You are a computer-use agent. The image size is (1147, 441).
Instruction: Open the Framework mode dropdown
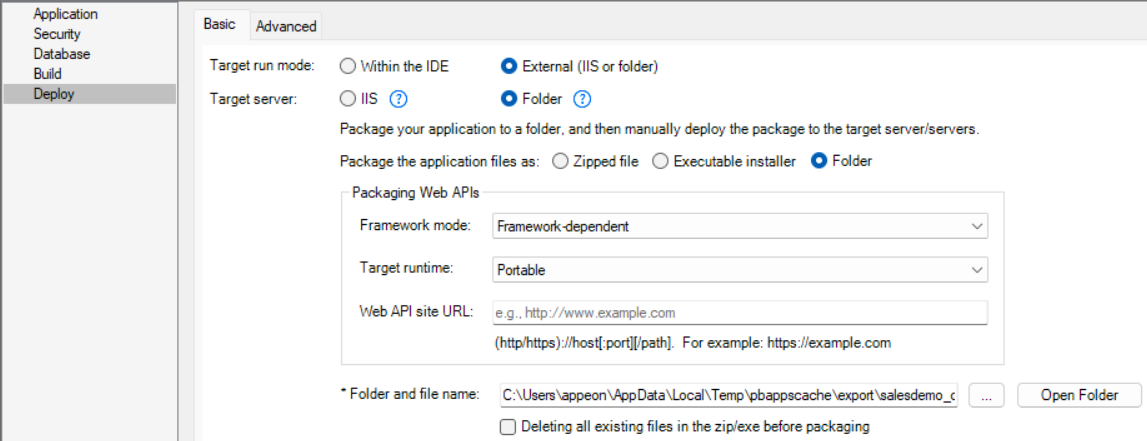click(740, 226)
